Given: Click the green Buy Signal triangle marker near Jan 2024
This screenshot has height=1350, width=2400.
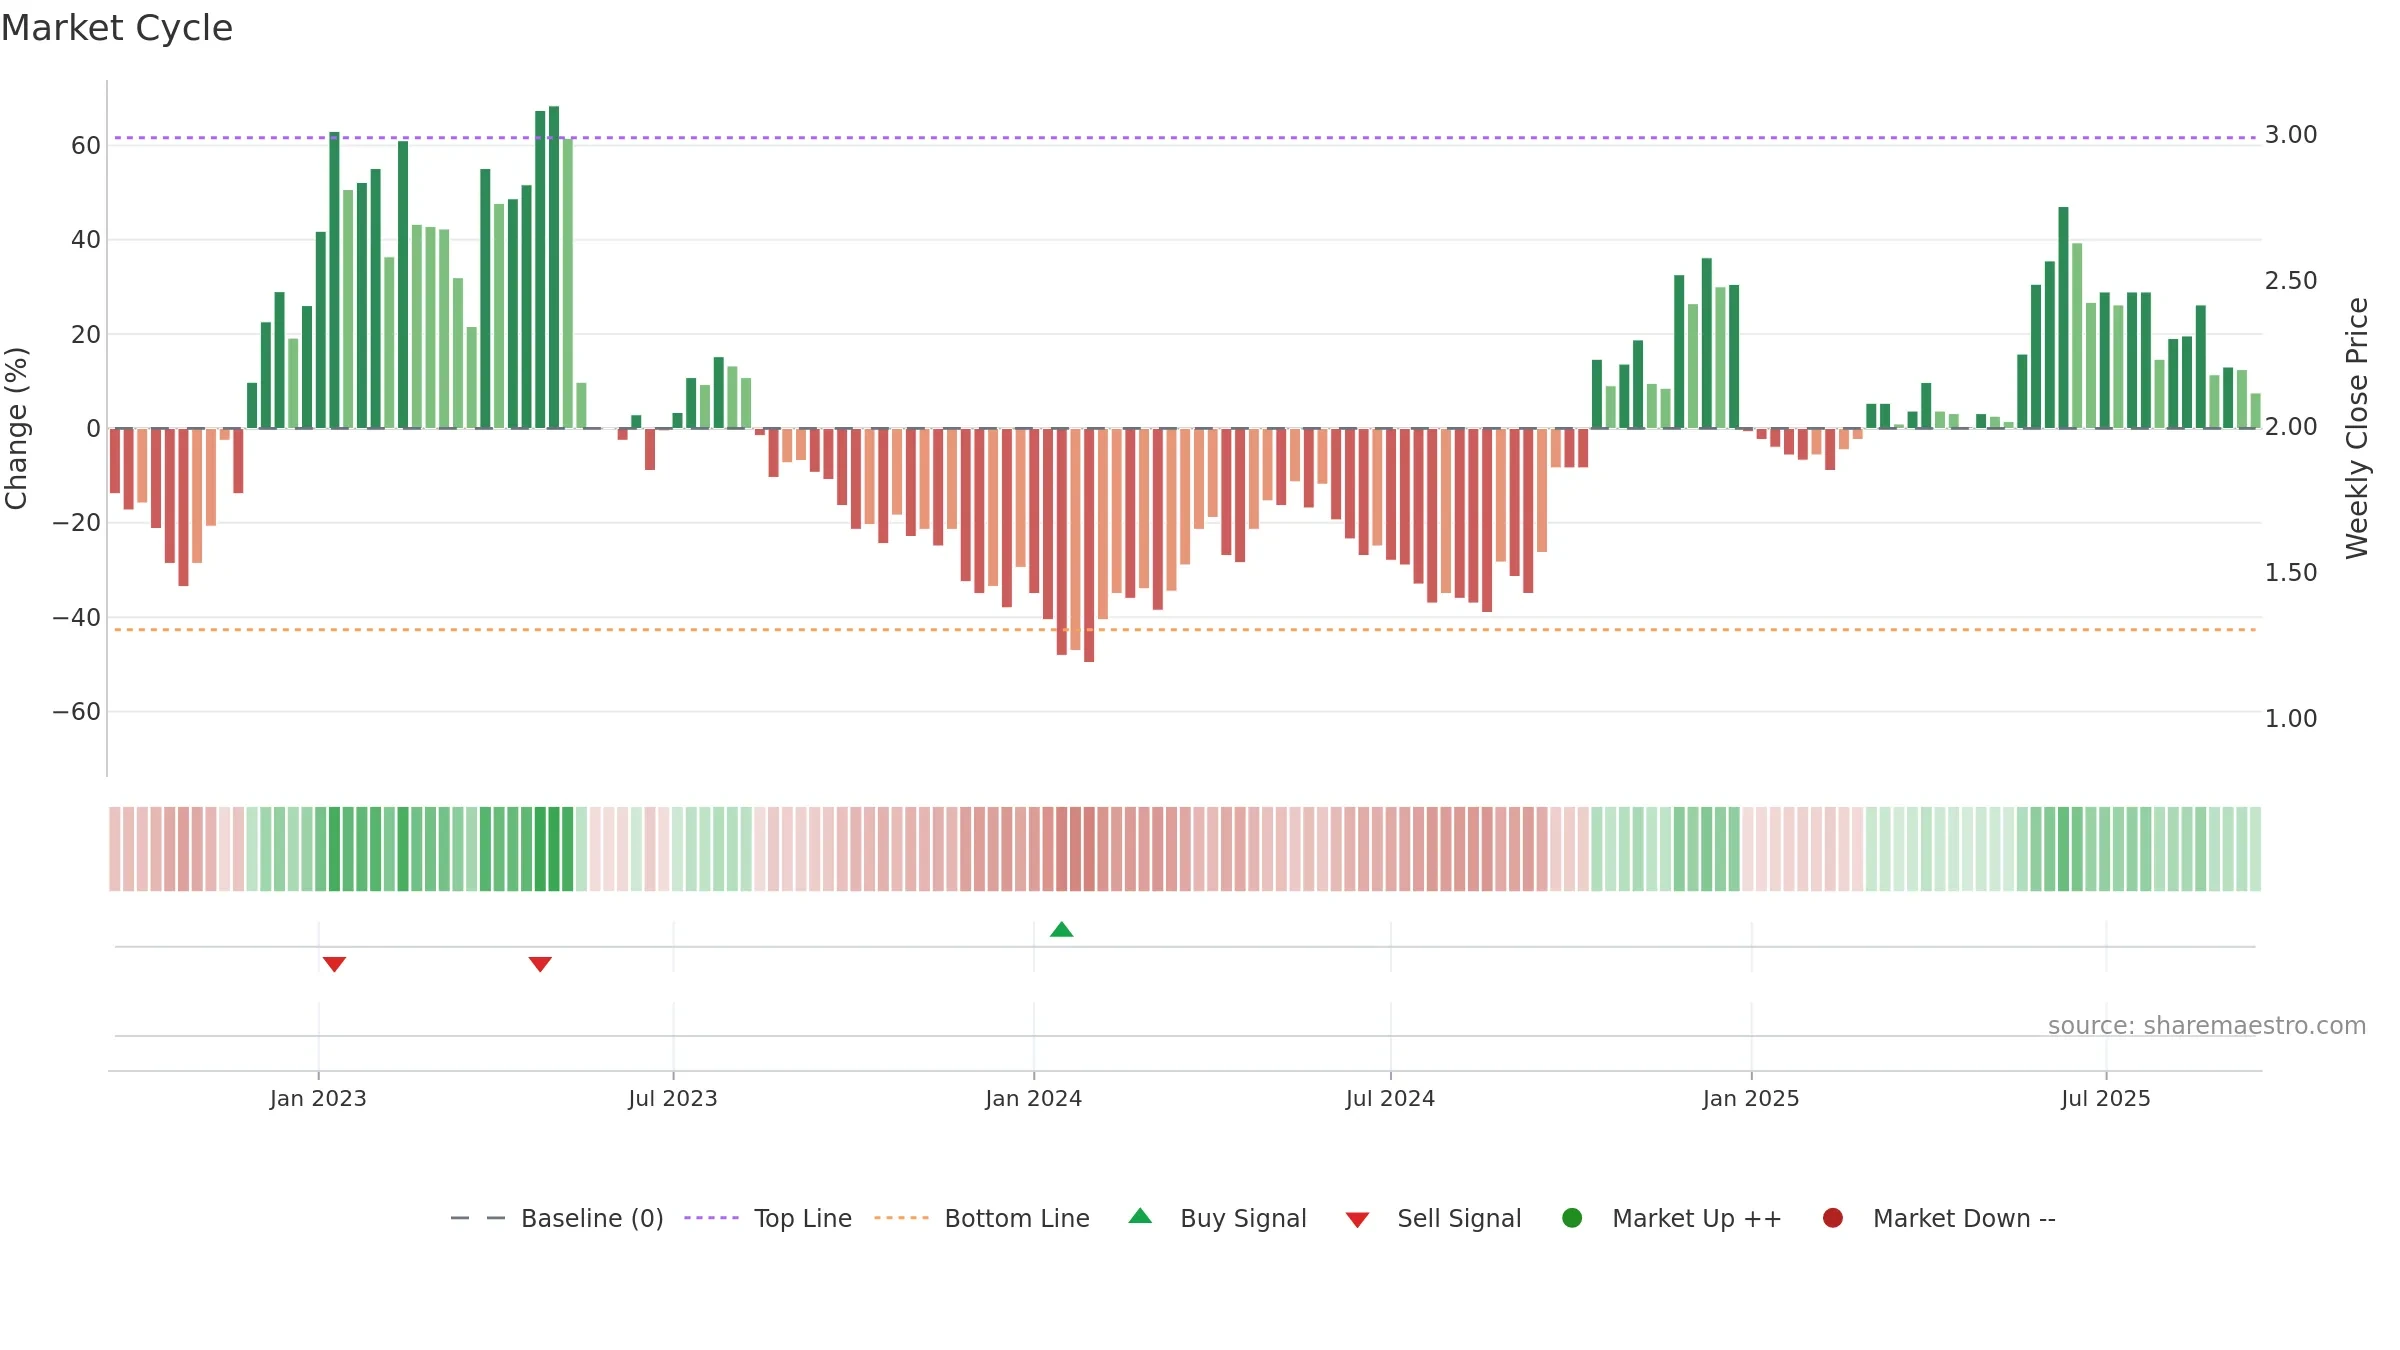Looking at the screenshot, I should tap(1062, 930).
